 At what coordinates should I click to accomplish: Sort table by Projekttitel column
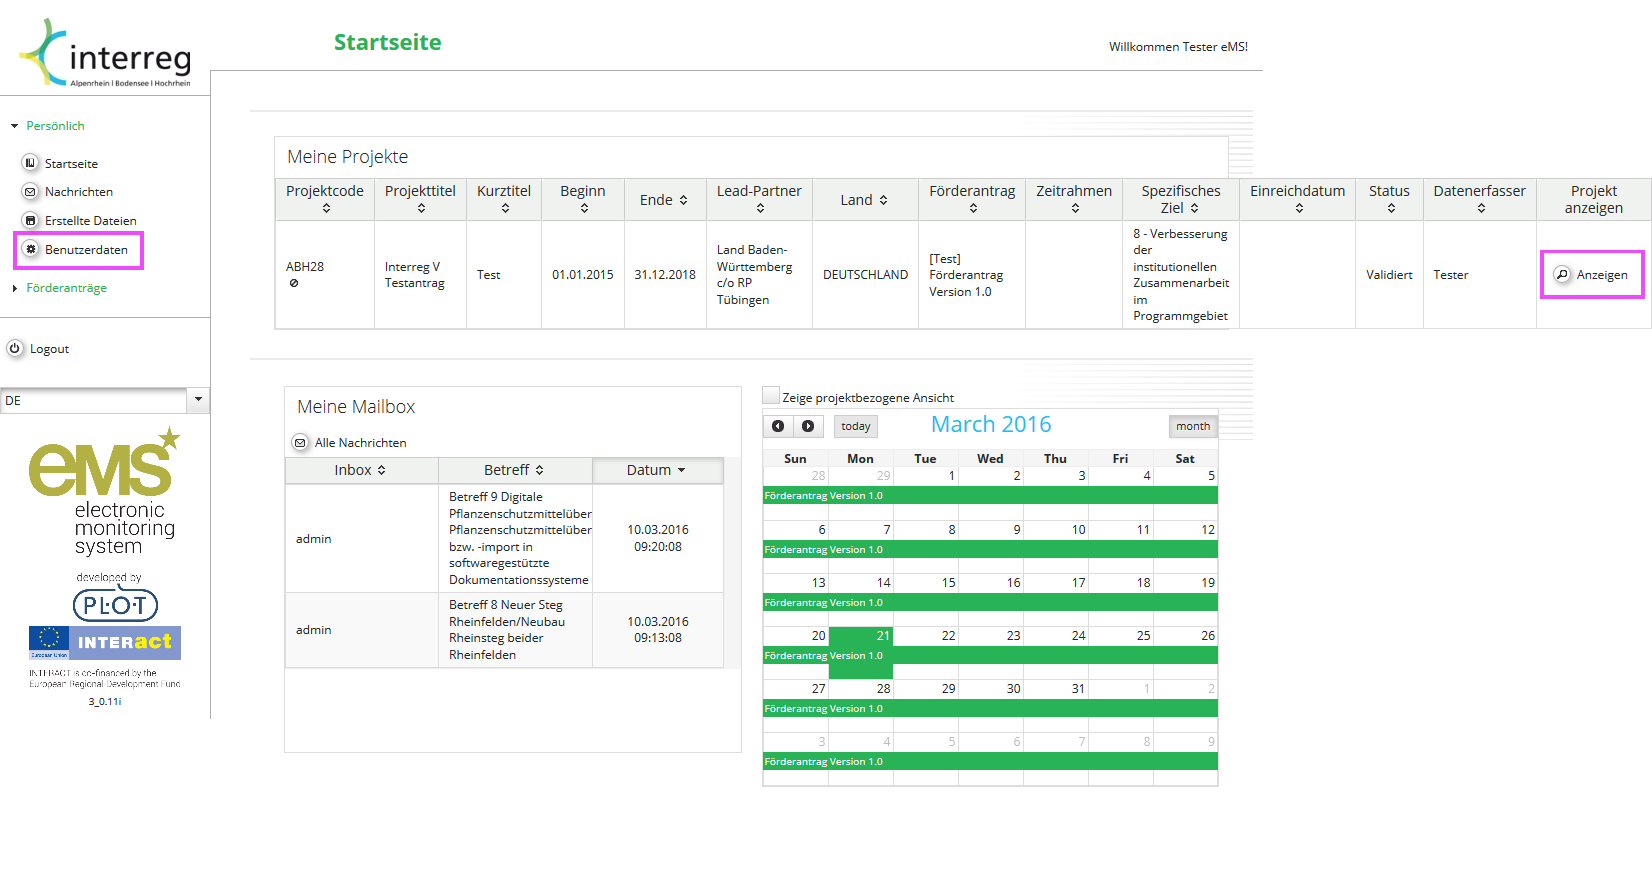point(421,199)
